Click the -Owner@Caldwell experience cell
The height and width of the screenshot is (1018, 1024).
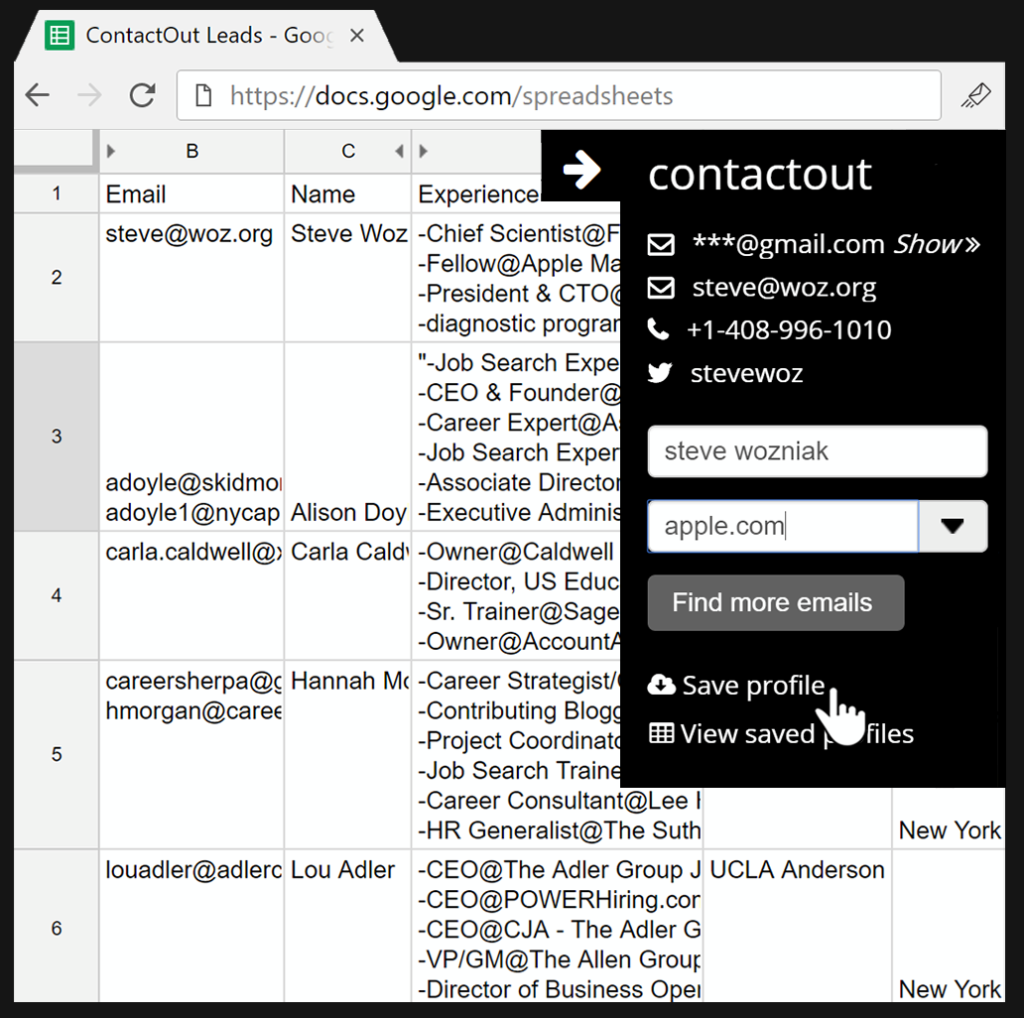(x=516, y=596)
